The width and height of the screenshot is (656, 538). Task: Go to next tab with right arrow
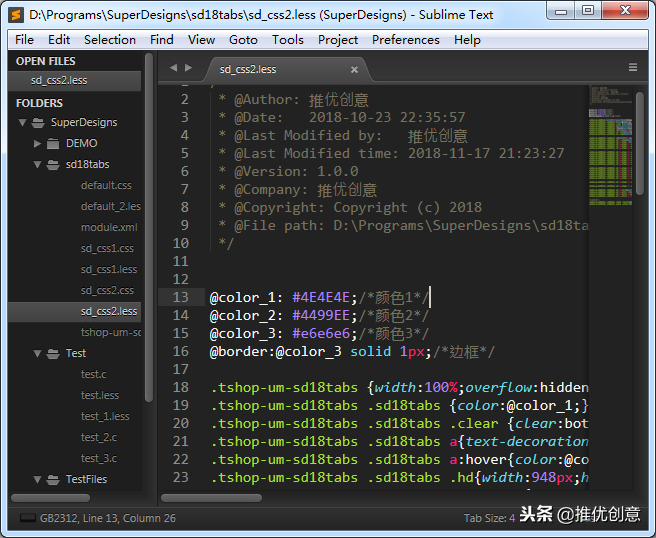[x=188, y=67]
